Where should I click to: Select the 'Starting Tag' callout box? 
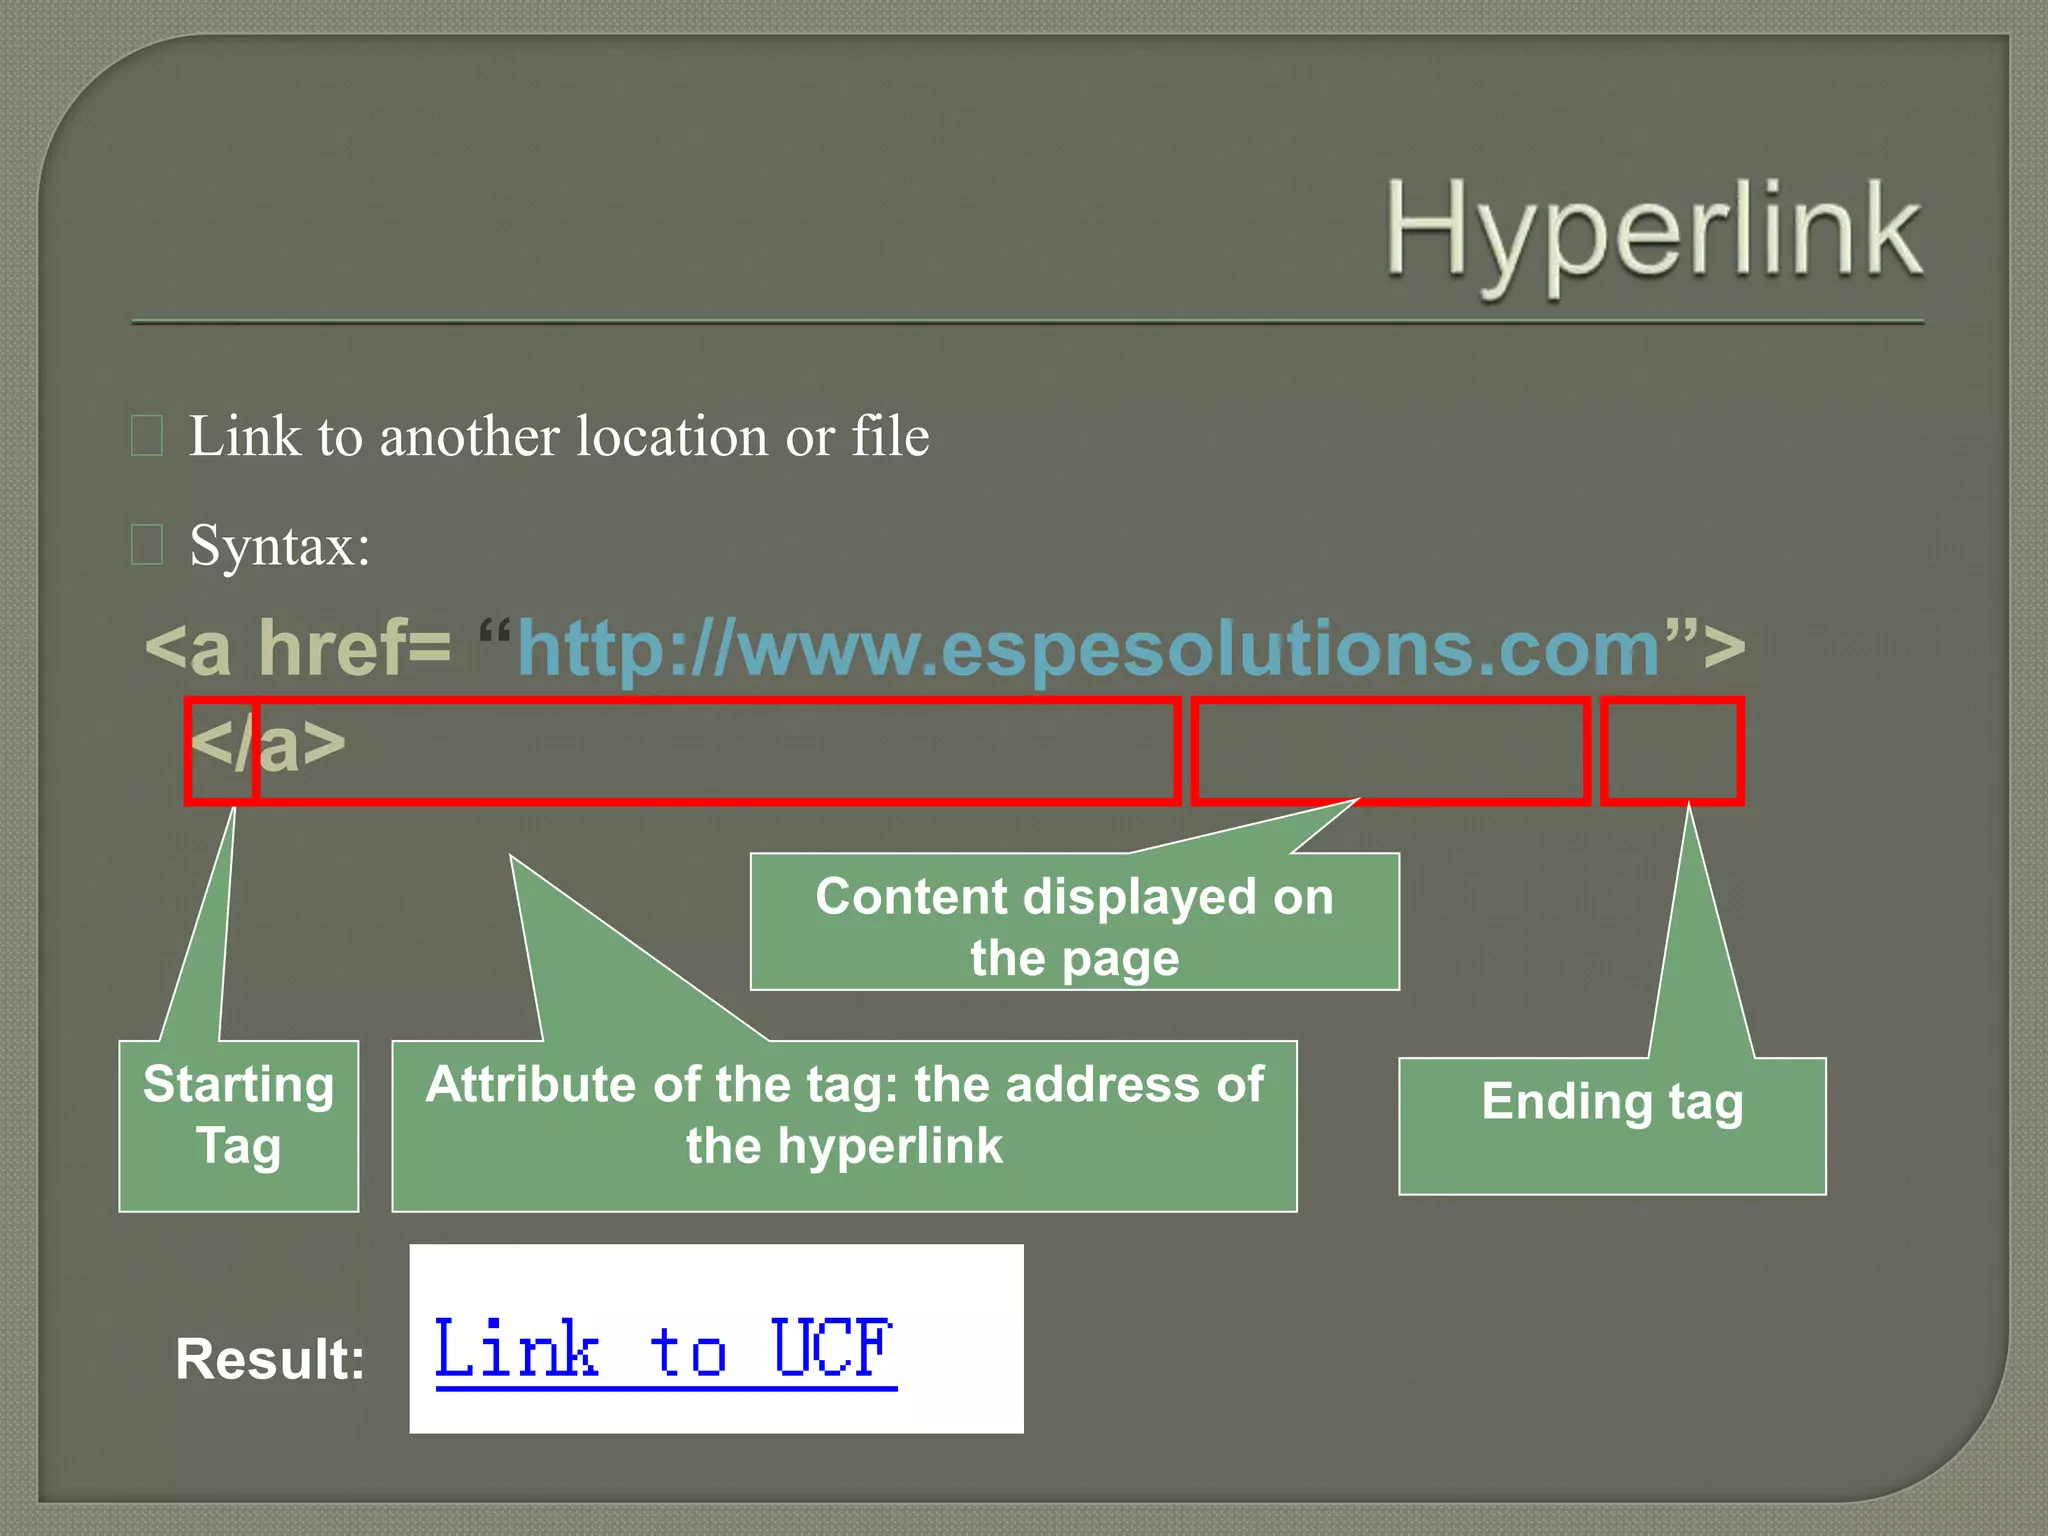pyautogui.click(x=238, y=1126)
